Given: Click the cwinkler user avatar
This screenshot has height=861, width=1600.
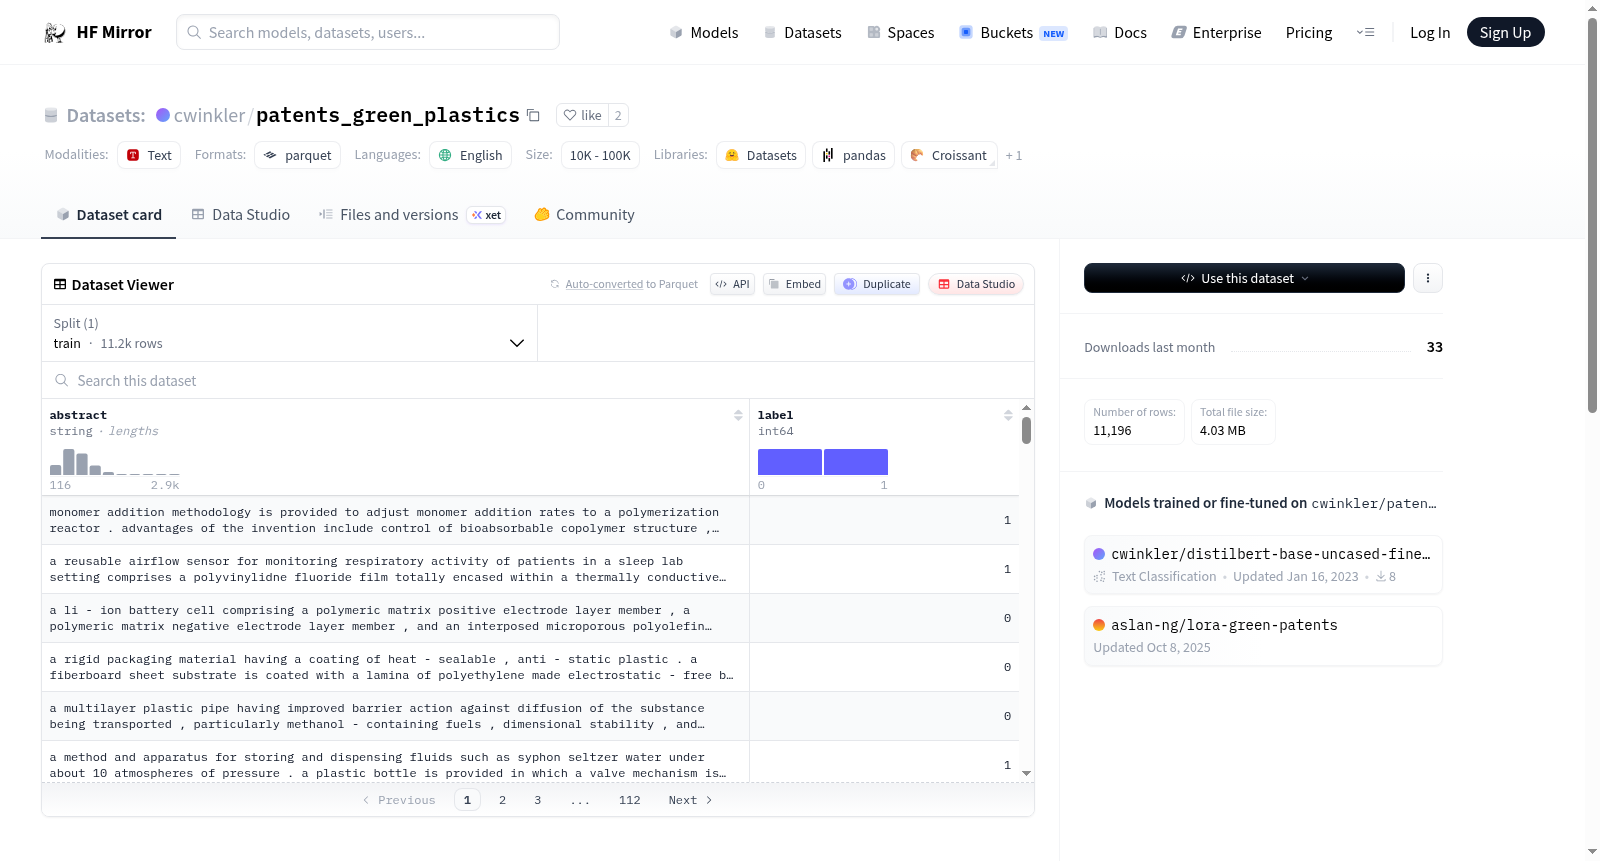Looking at the screenshot, I should click(163, 115).
